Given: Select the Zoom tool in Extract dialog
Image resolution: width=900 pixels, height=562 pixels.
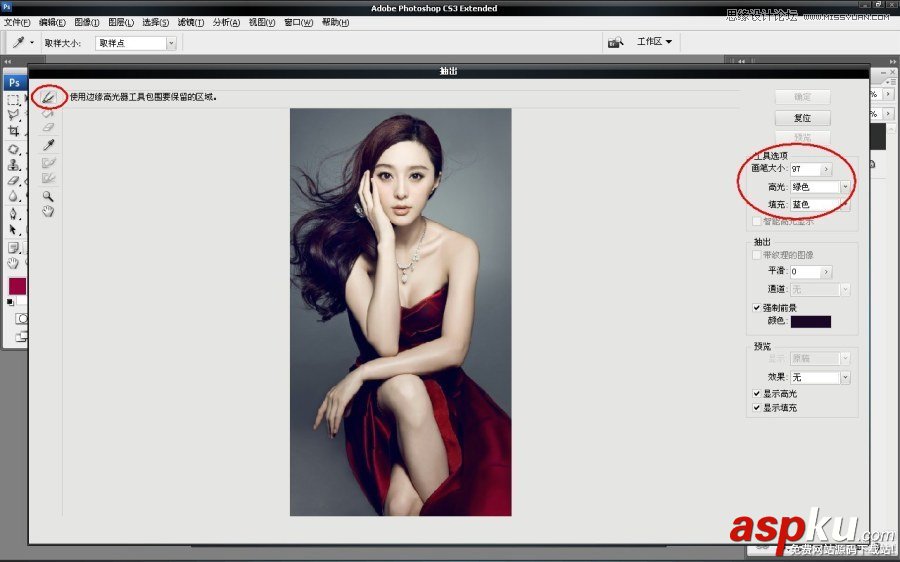Looking at the screenshot, I should point(48,196).
